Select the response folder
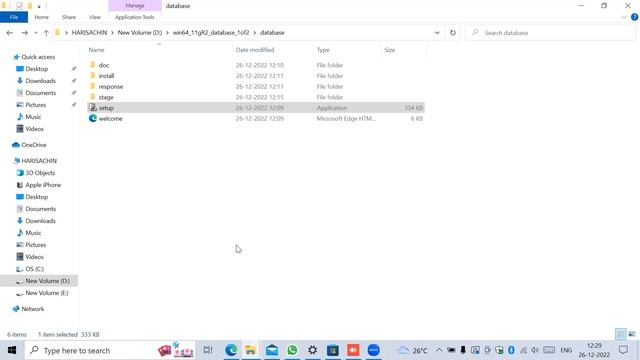The height and width of the screenshot is (360, 640). 111,87
